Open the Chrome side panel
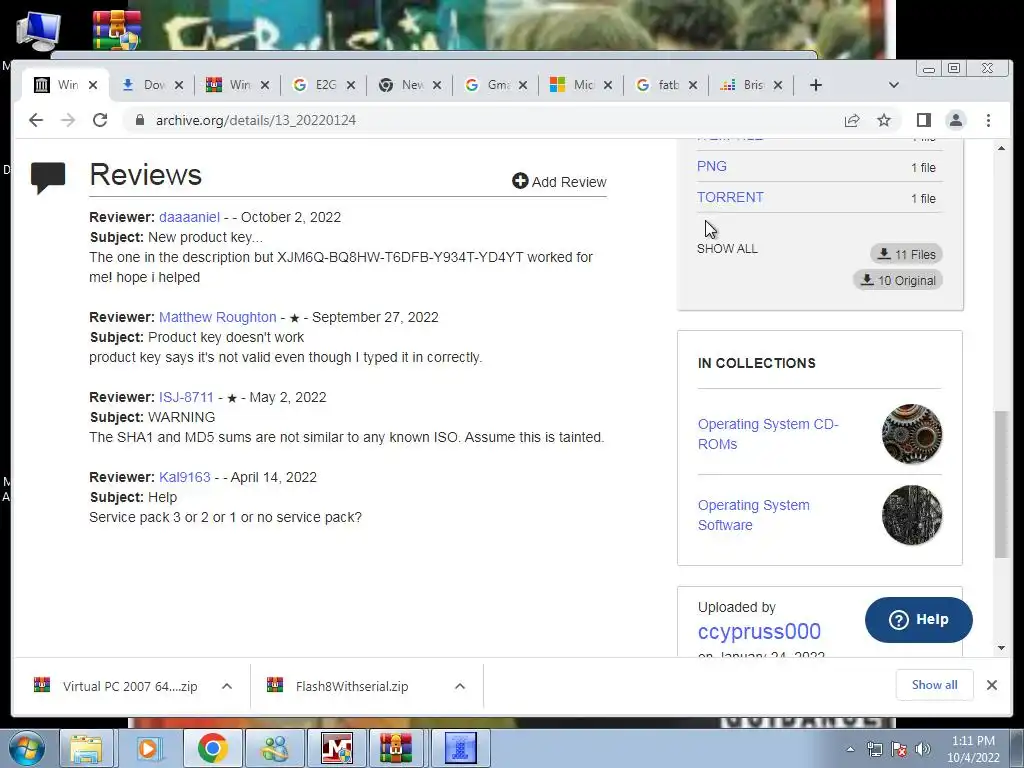 tap(923, 120)
